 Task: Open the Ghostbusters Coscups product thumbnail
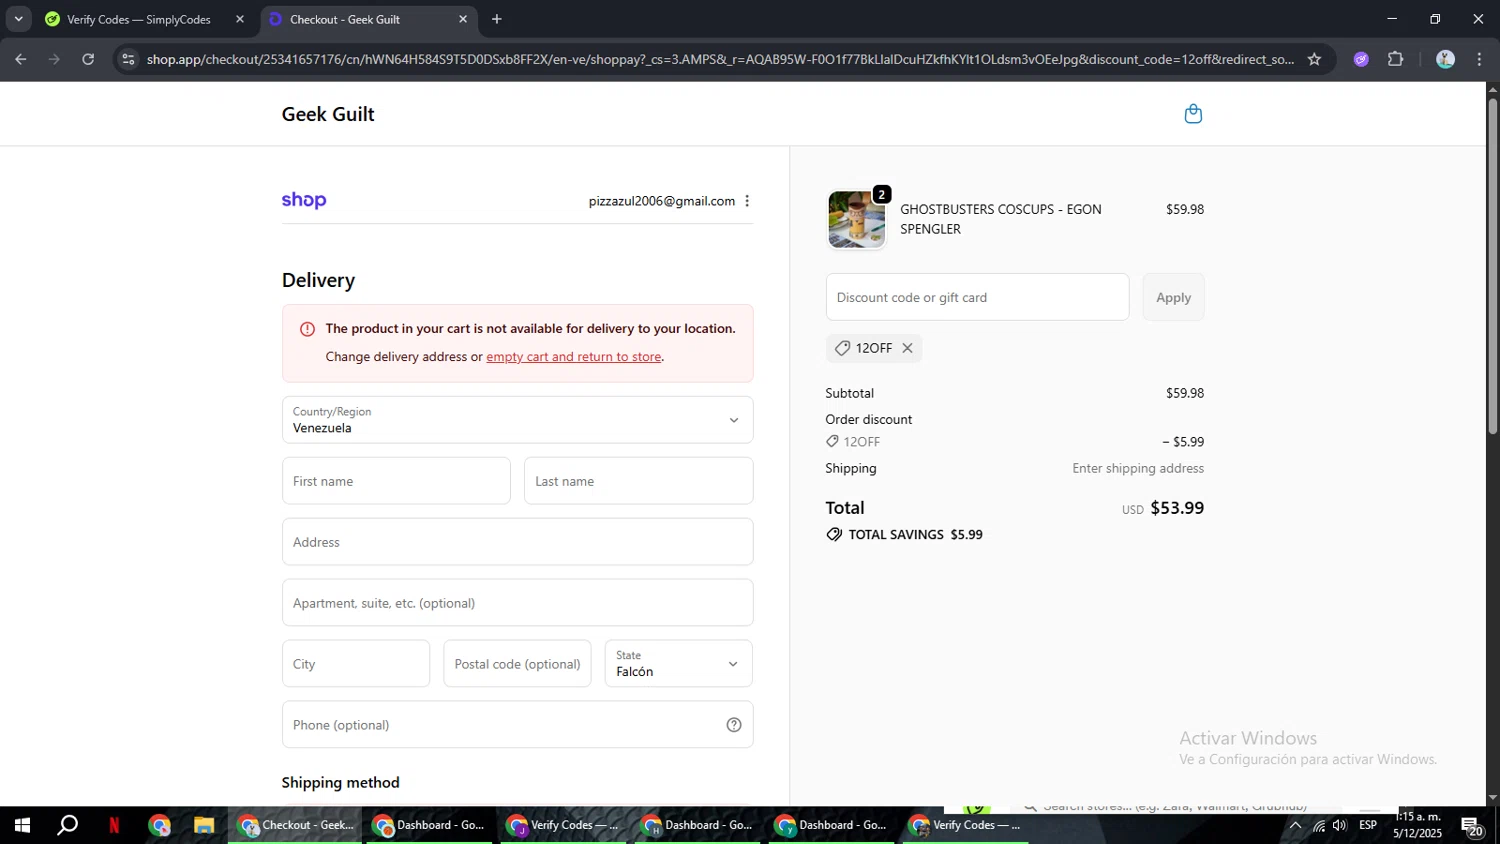coord(857,219)
